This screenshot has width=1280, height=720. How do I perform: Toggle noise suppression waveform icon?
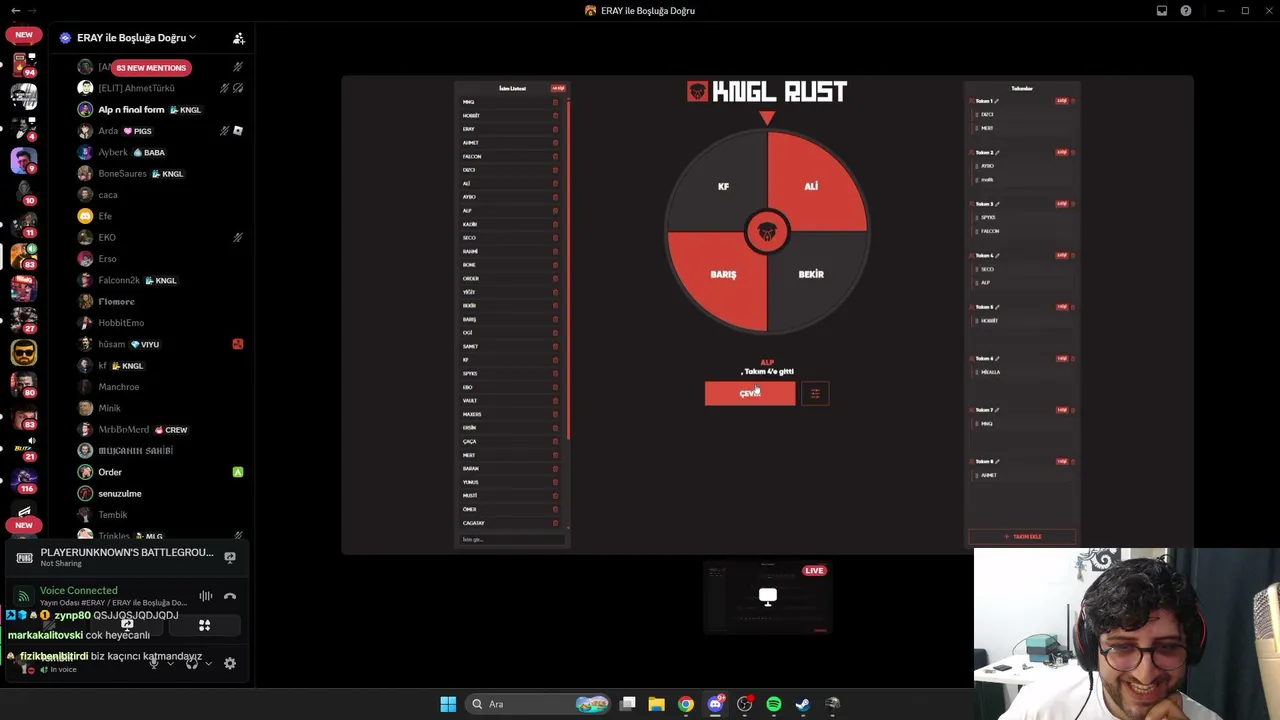(x=205, y=596)
